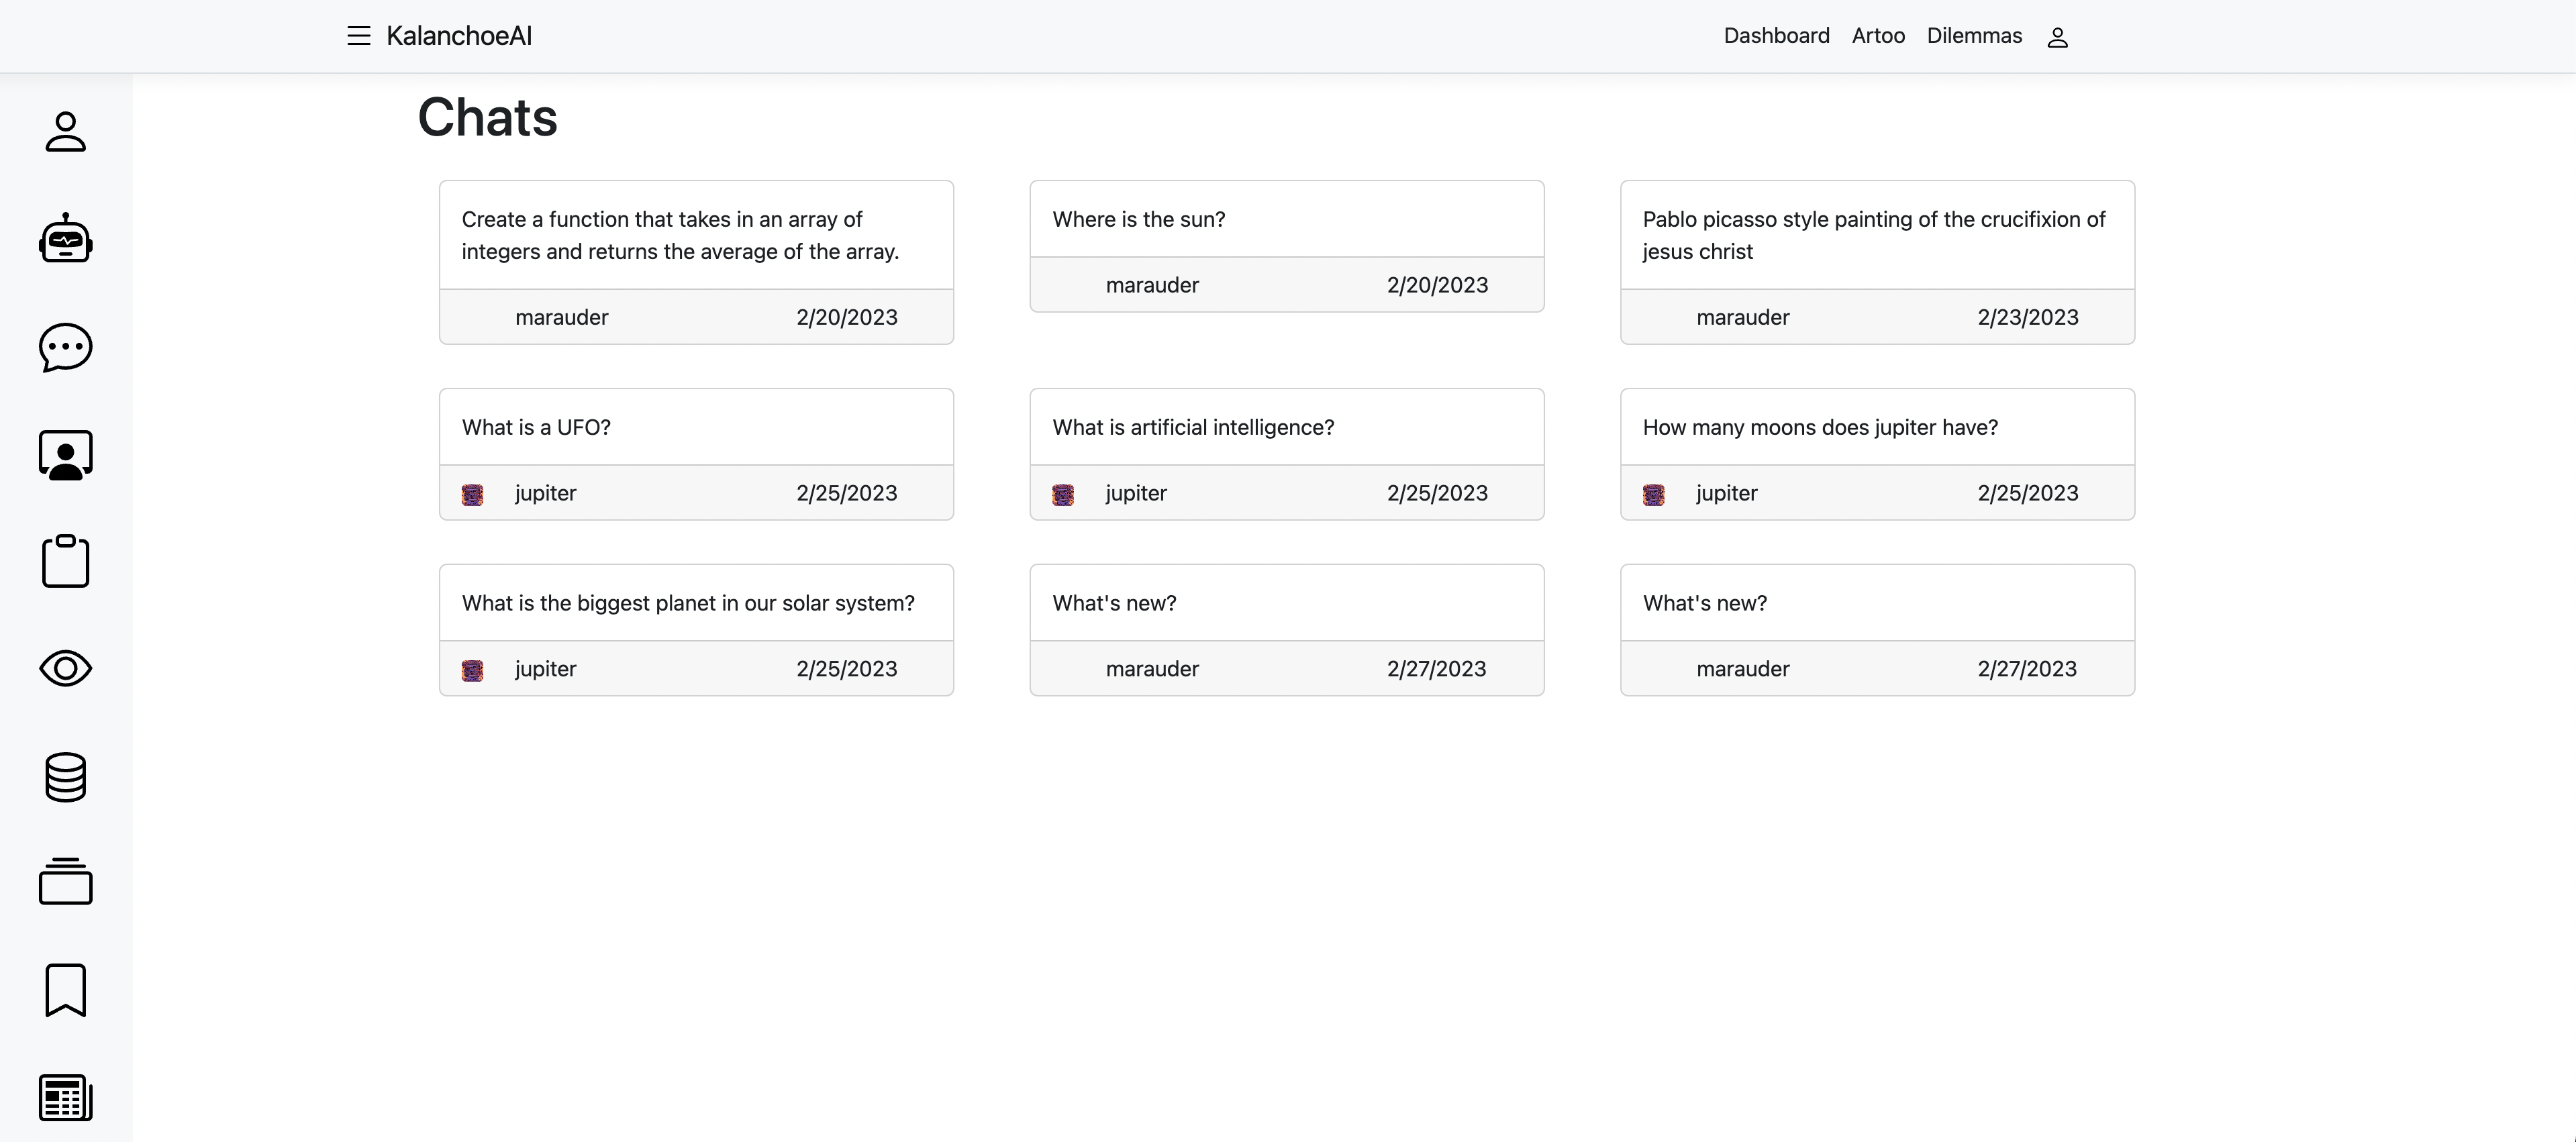Viewport: 2576px width, 1142px height.
Task: Go to Dashboard in top navigation
Action: click(x=1776, y=36)
